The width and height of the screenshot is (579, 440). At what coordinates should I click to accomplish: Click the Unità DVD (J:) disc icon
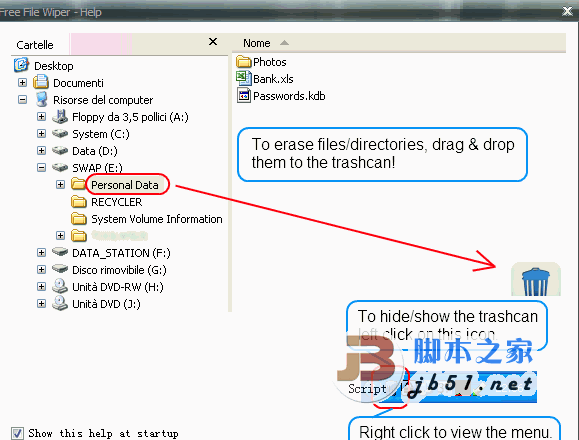(x=60, y=303)
